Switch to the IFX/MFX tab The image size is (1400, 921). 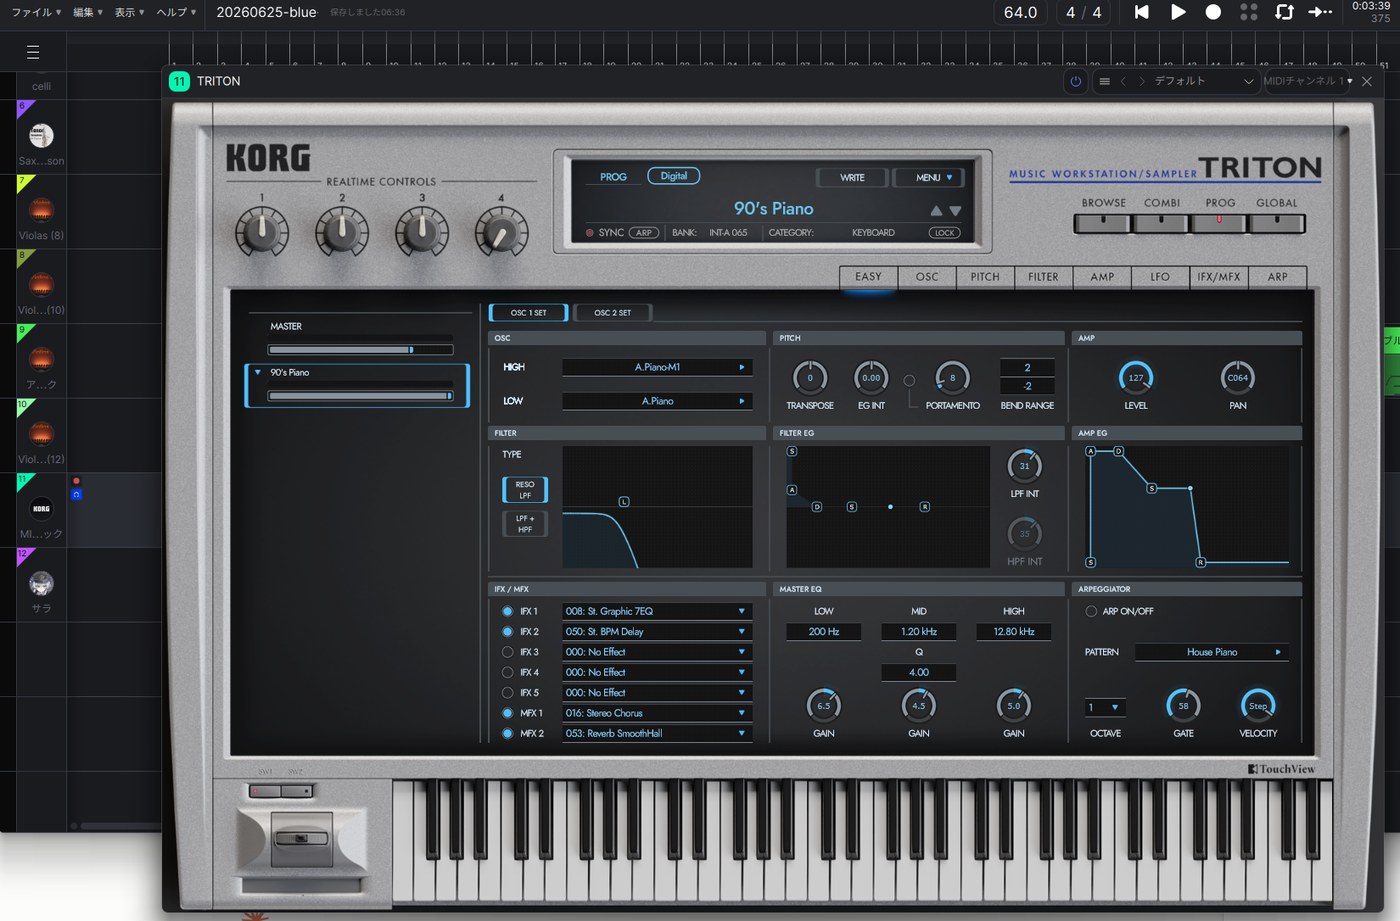pos(1219,277)
